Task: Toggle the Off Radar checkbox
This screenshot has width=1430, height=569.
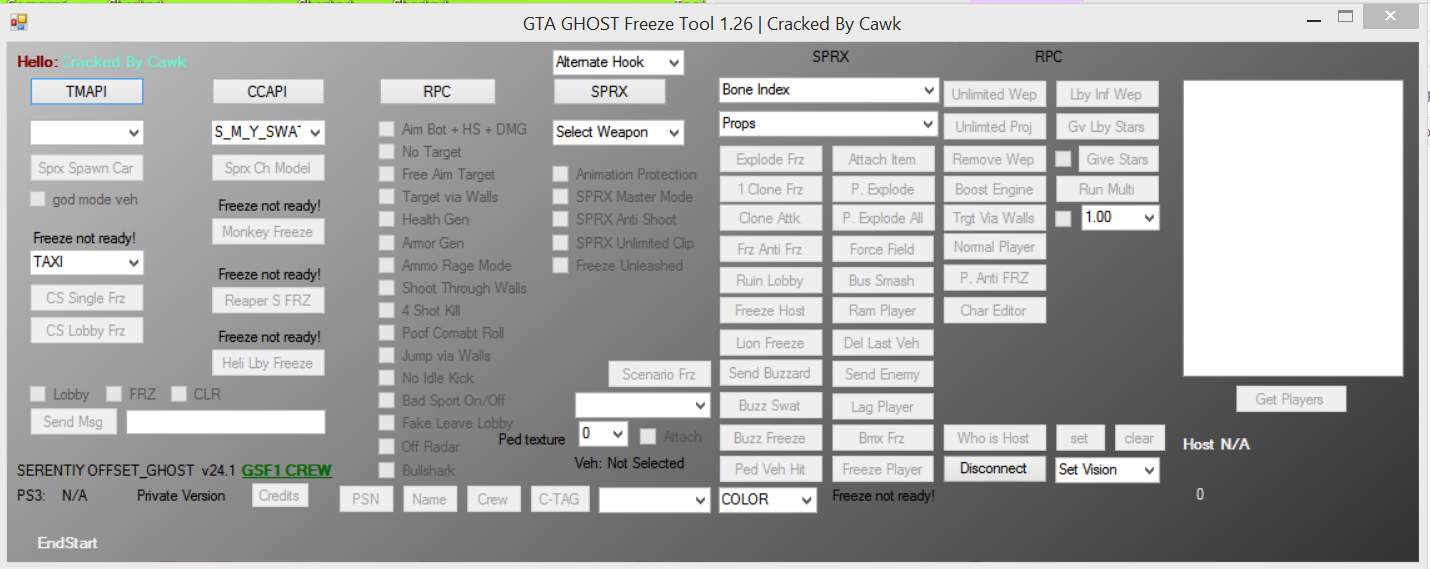Action: pyautogui.click(x=386, y=447)
